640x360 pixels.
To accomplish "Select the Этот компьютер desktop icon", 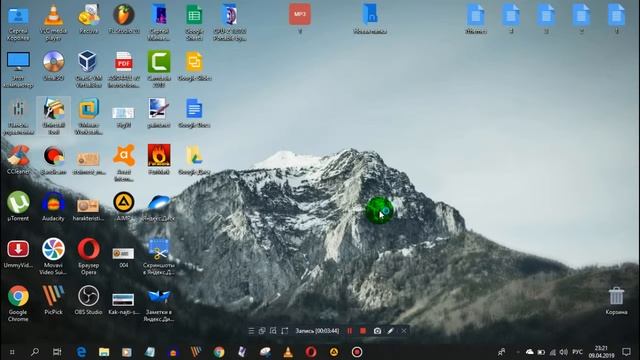I will (18, 69).
